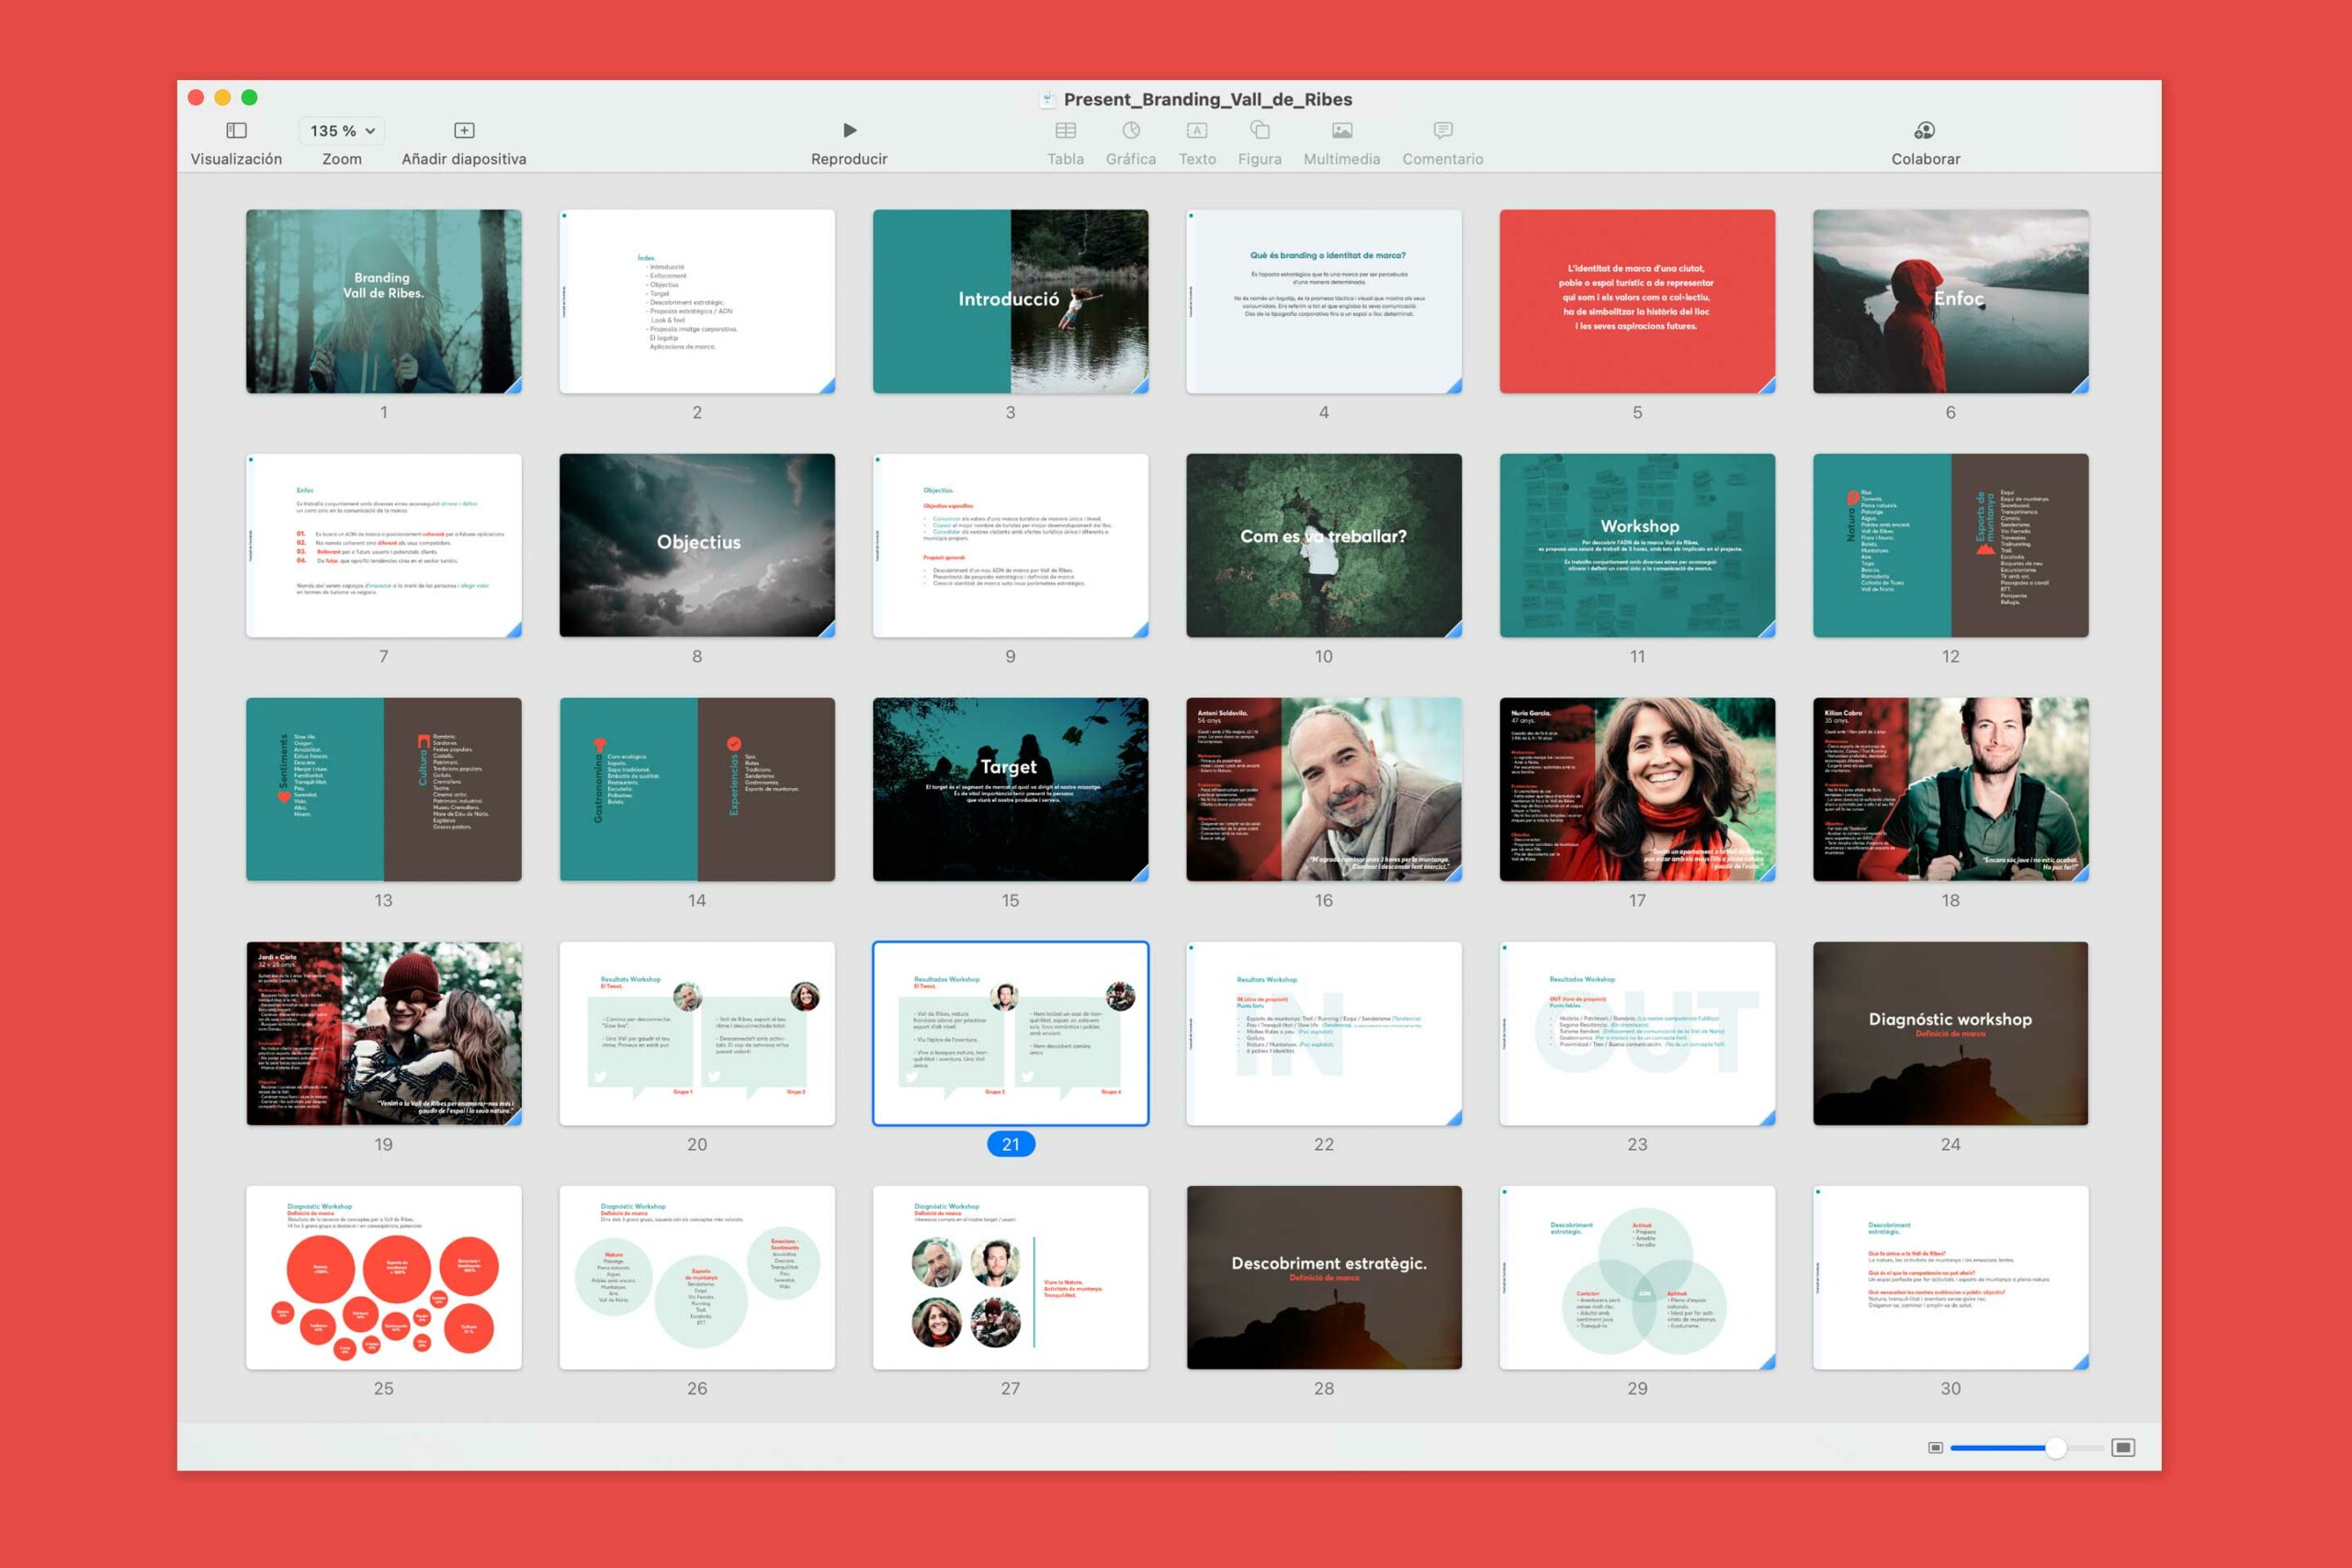Click the small thumbnails size icon
Viewport: 2352px width, 1568px height.
pos(1935,1447)
